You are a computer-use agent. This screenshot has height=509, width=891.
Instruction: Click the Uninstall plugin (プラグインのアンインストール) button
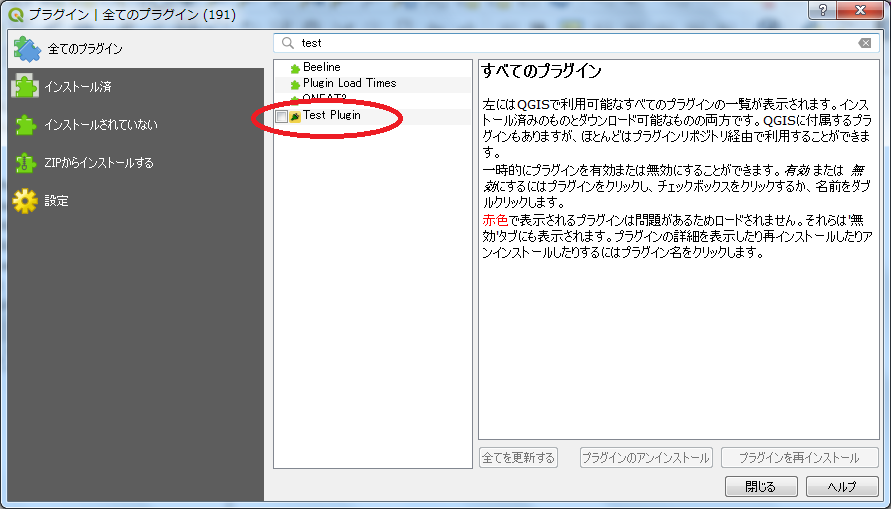[x=646, y=457]
